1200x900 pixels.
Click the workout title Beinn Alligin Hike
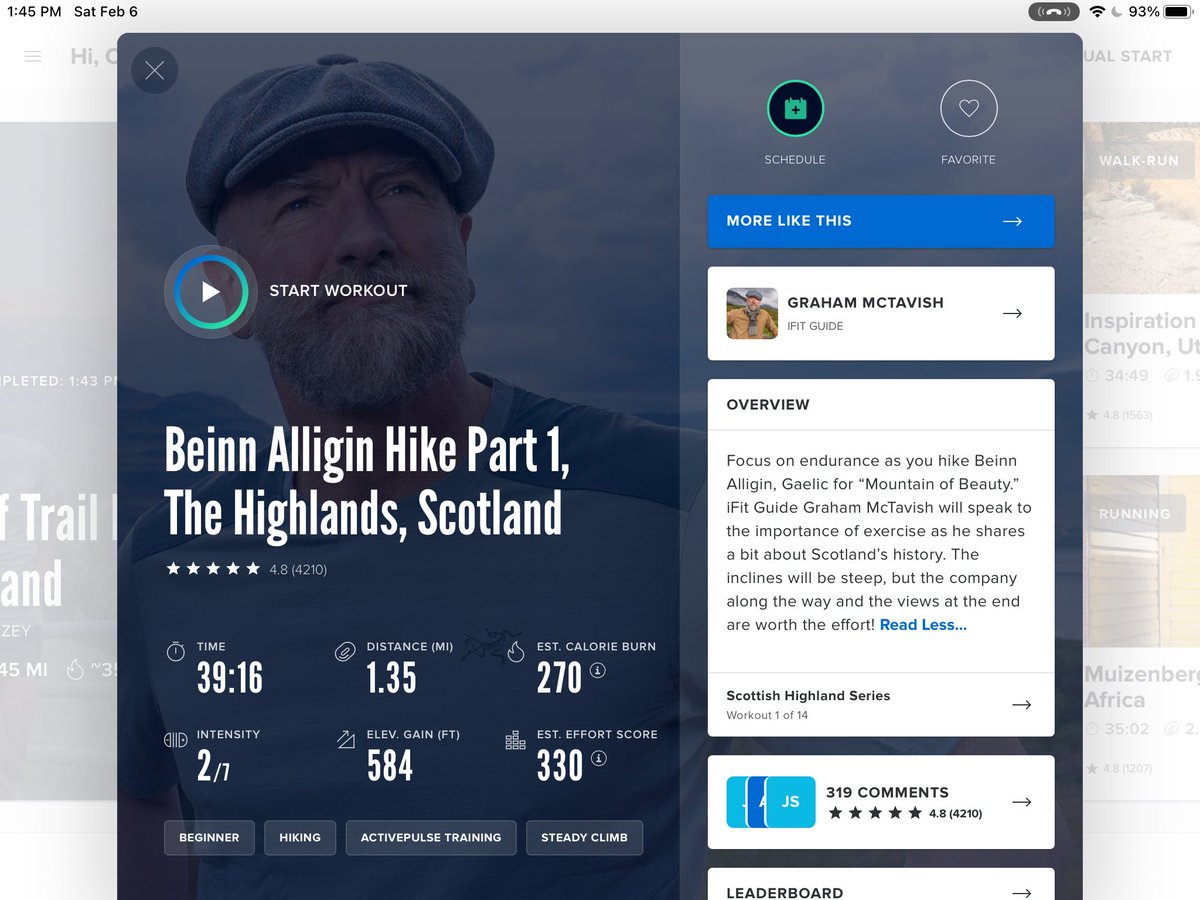(x=367, y=482)
